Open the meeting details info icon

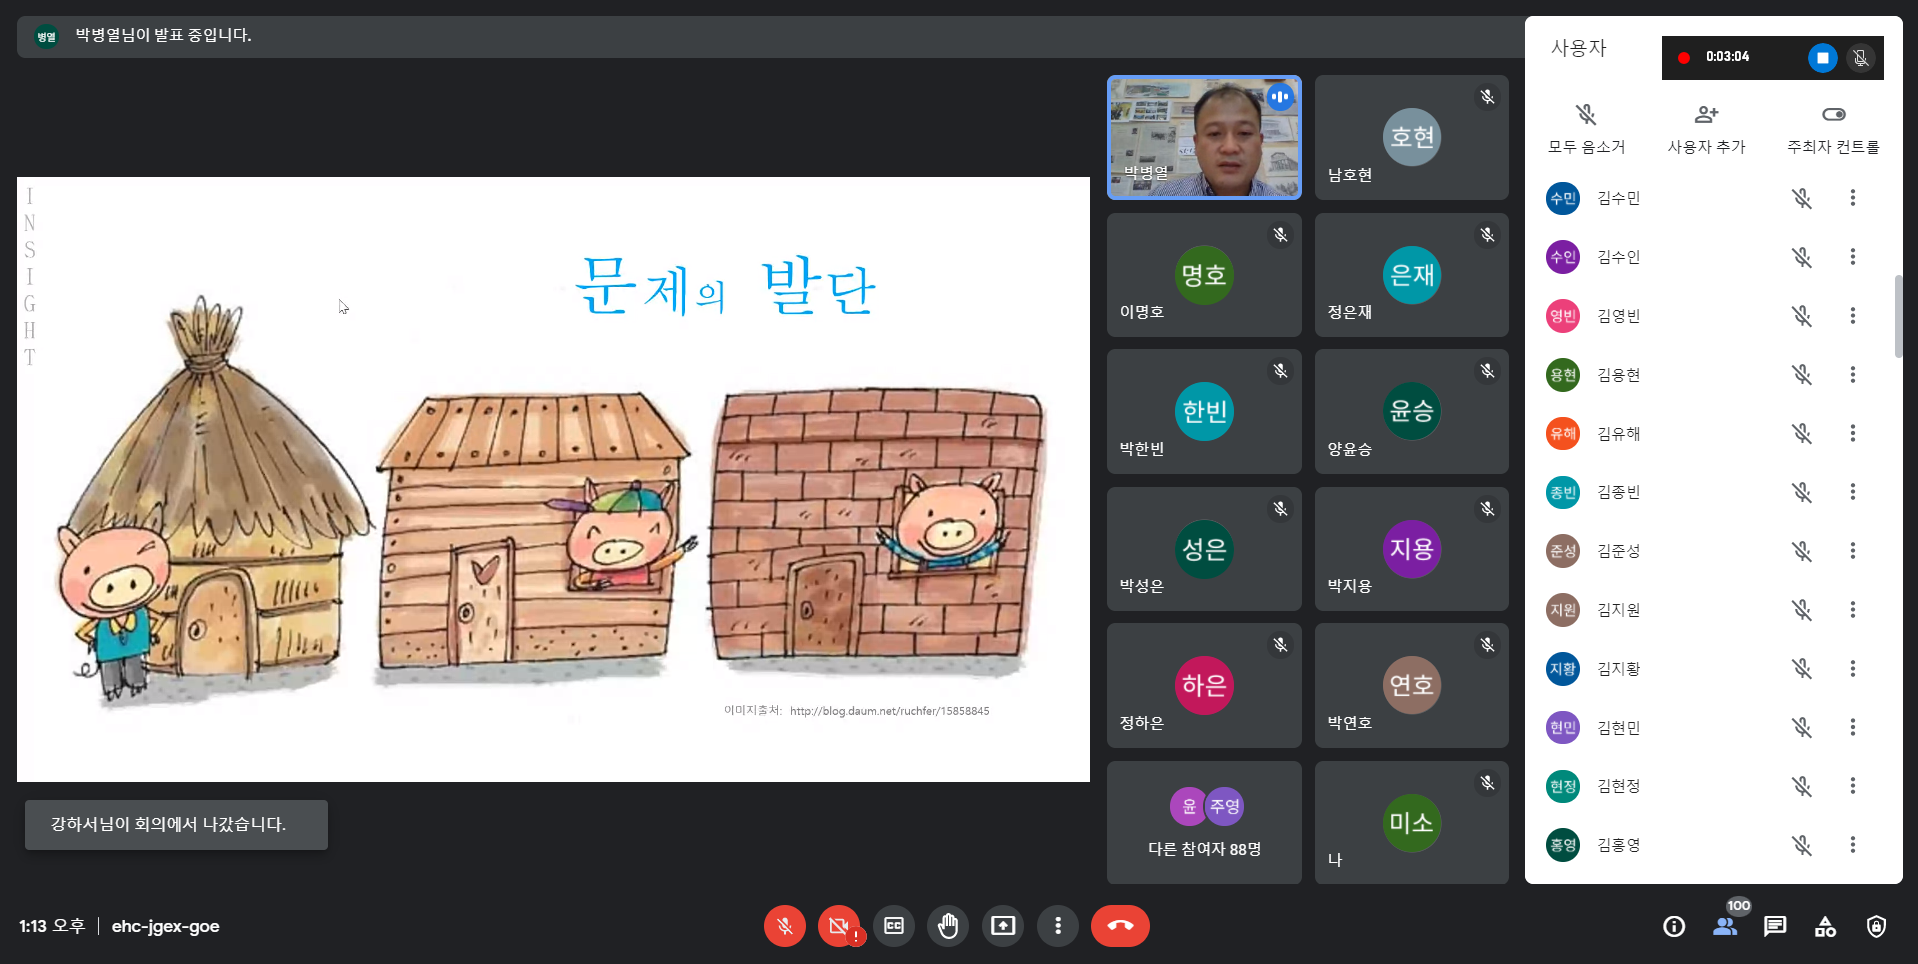point(1673,926)
